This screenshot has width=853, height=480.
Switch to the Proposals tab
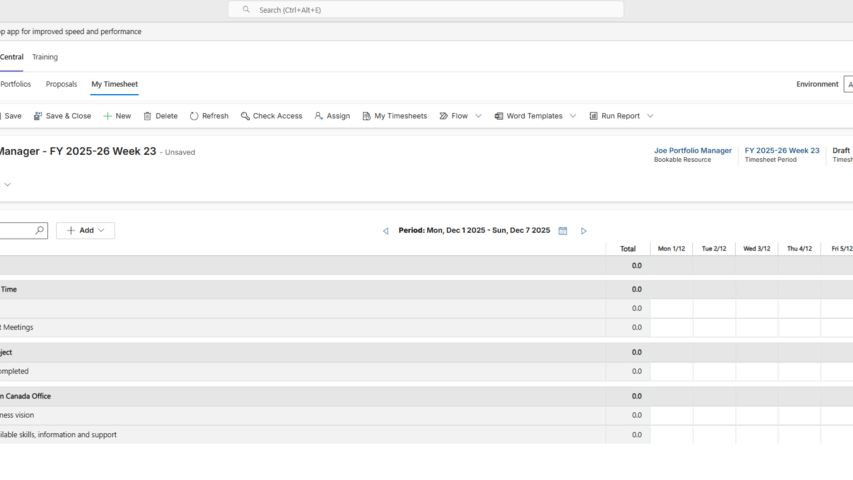point(61,84)
